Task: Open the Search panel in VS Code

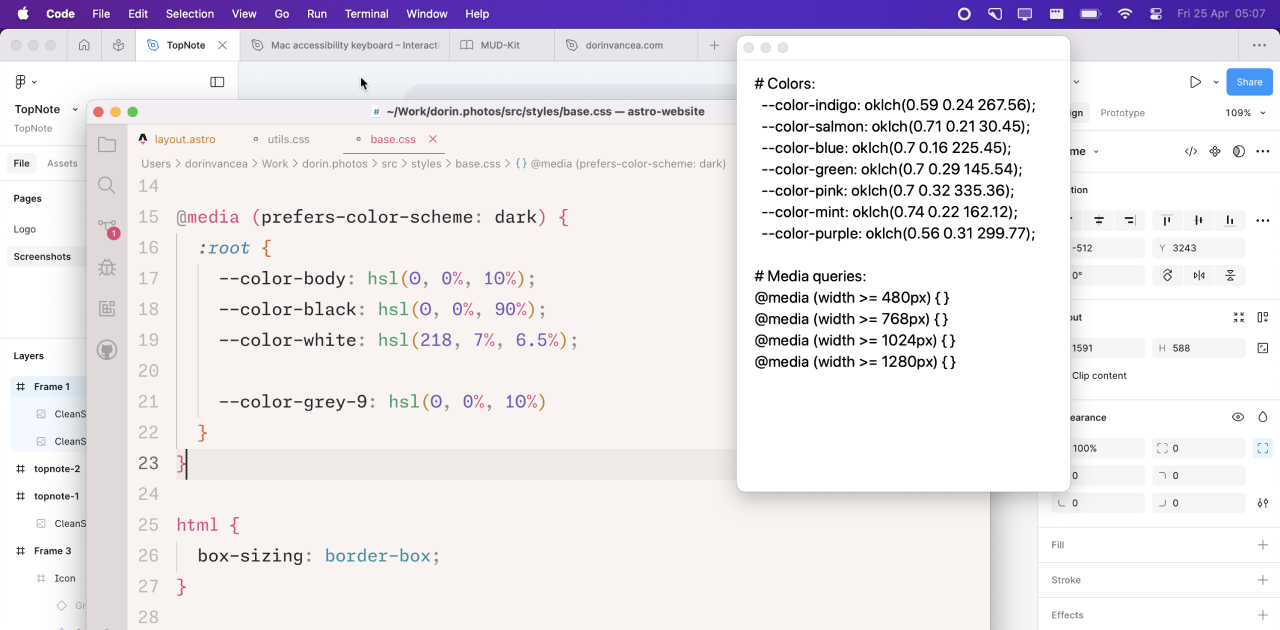Action: point(107,185)
